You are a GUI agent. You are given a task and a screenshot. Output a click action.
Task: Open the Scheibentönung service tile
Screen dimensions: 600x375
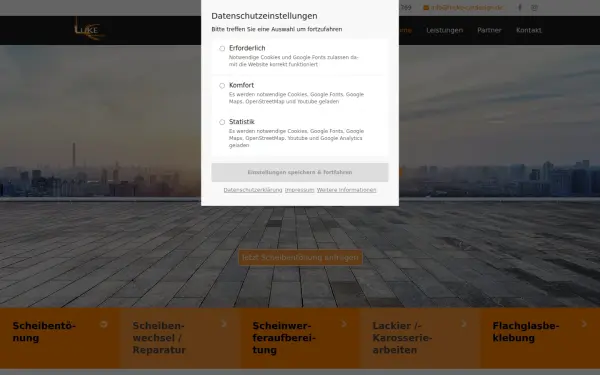coord(60,338)
